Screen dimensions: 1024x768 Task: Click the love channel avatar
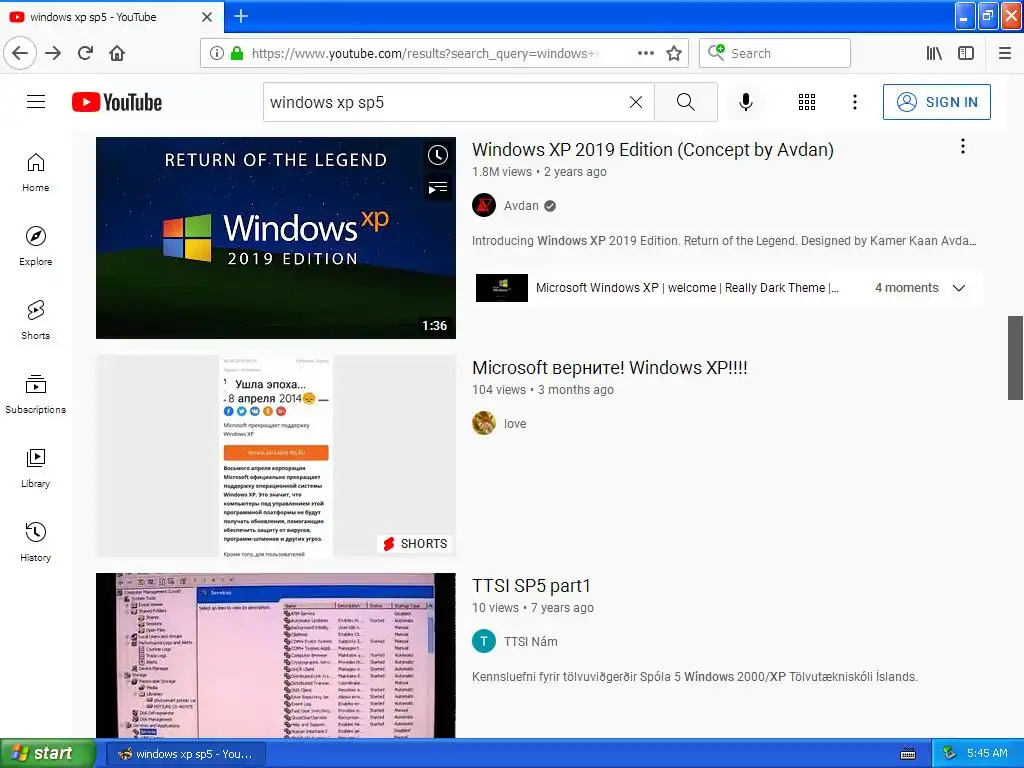pyautogui.click(x=484, y=423)
